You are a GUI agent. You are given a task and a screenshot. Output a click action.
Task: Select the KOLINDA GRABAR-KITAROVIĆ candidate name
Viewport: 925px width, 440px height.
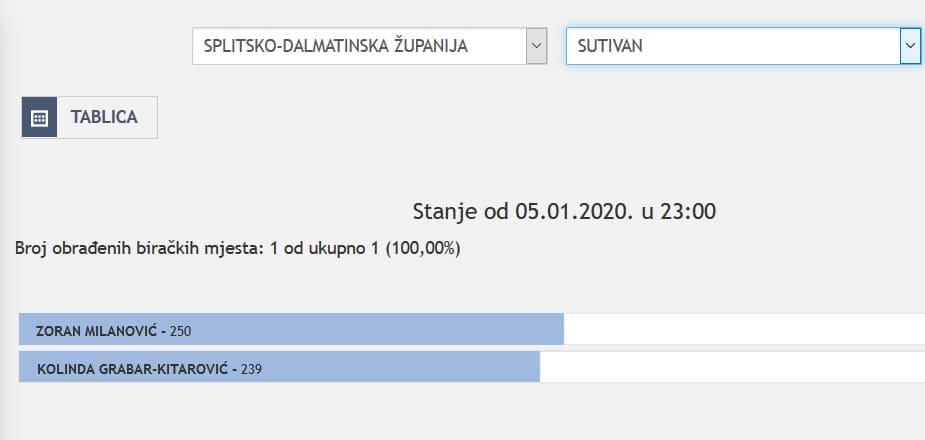[x=134, y=368]
